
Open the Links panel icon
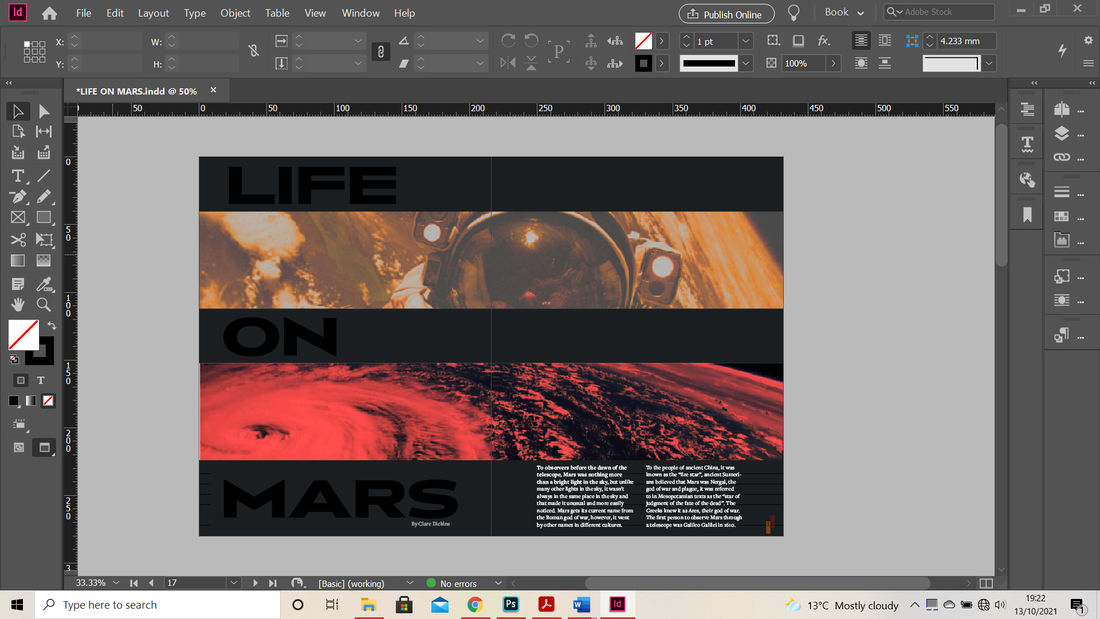pyautogui.click(x=1061, y=157)
